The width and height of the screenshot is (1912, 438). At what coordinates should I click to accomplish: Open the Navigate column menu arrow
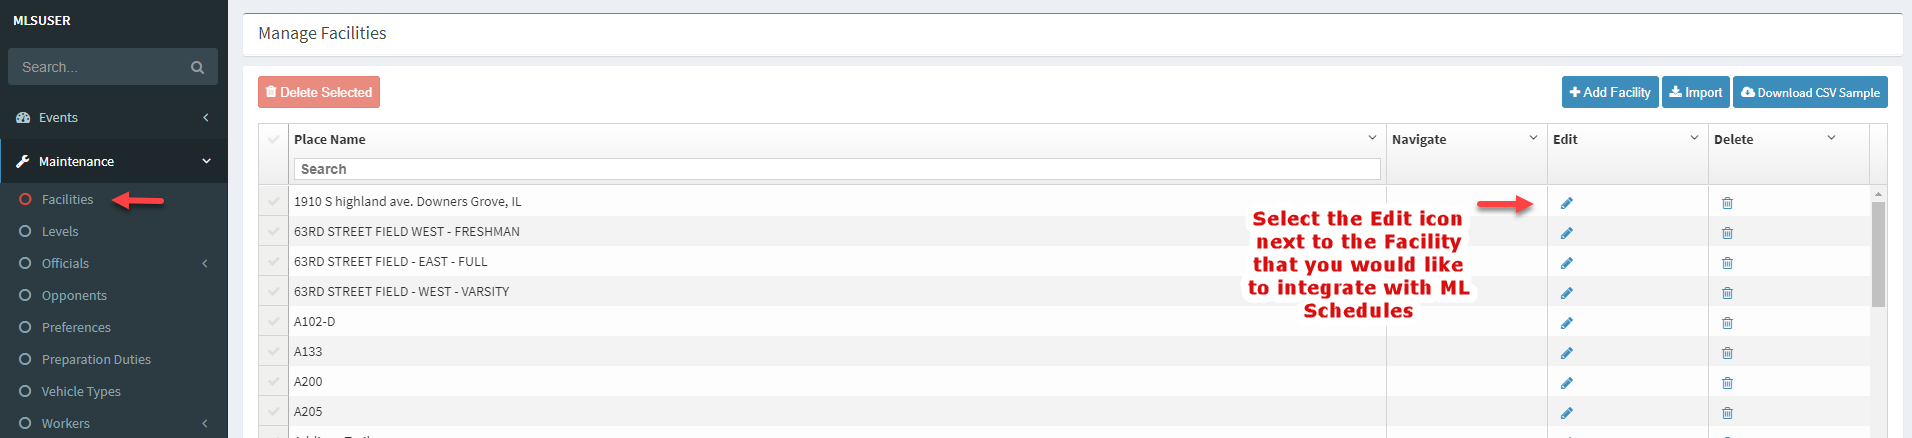pos(1533,138)
